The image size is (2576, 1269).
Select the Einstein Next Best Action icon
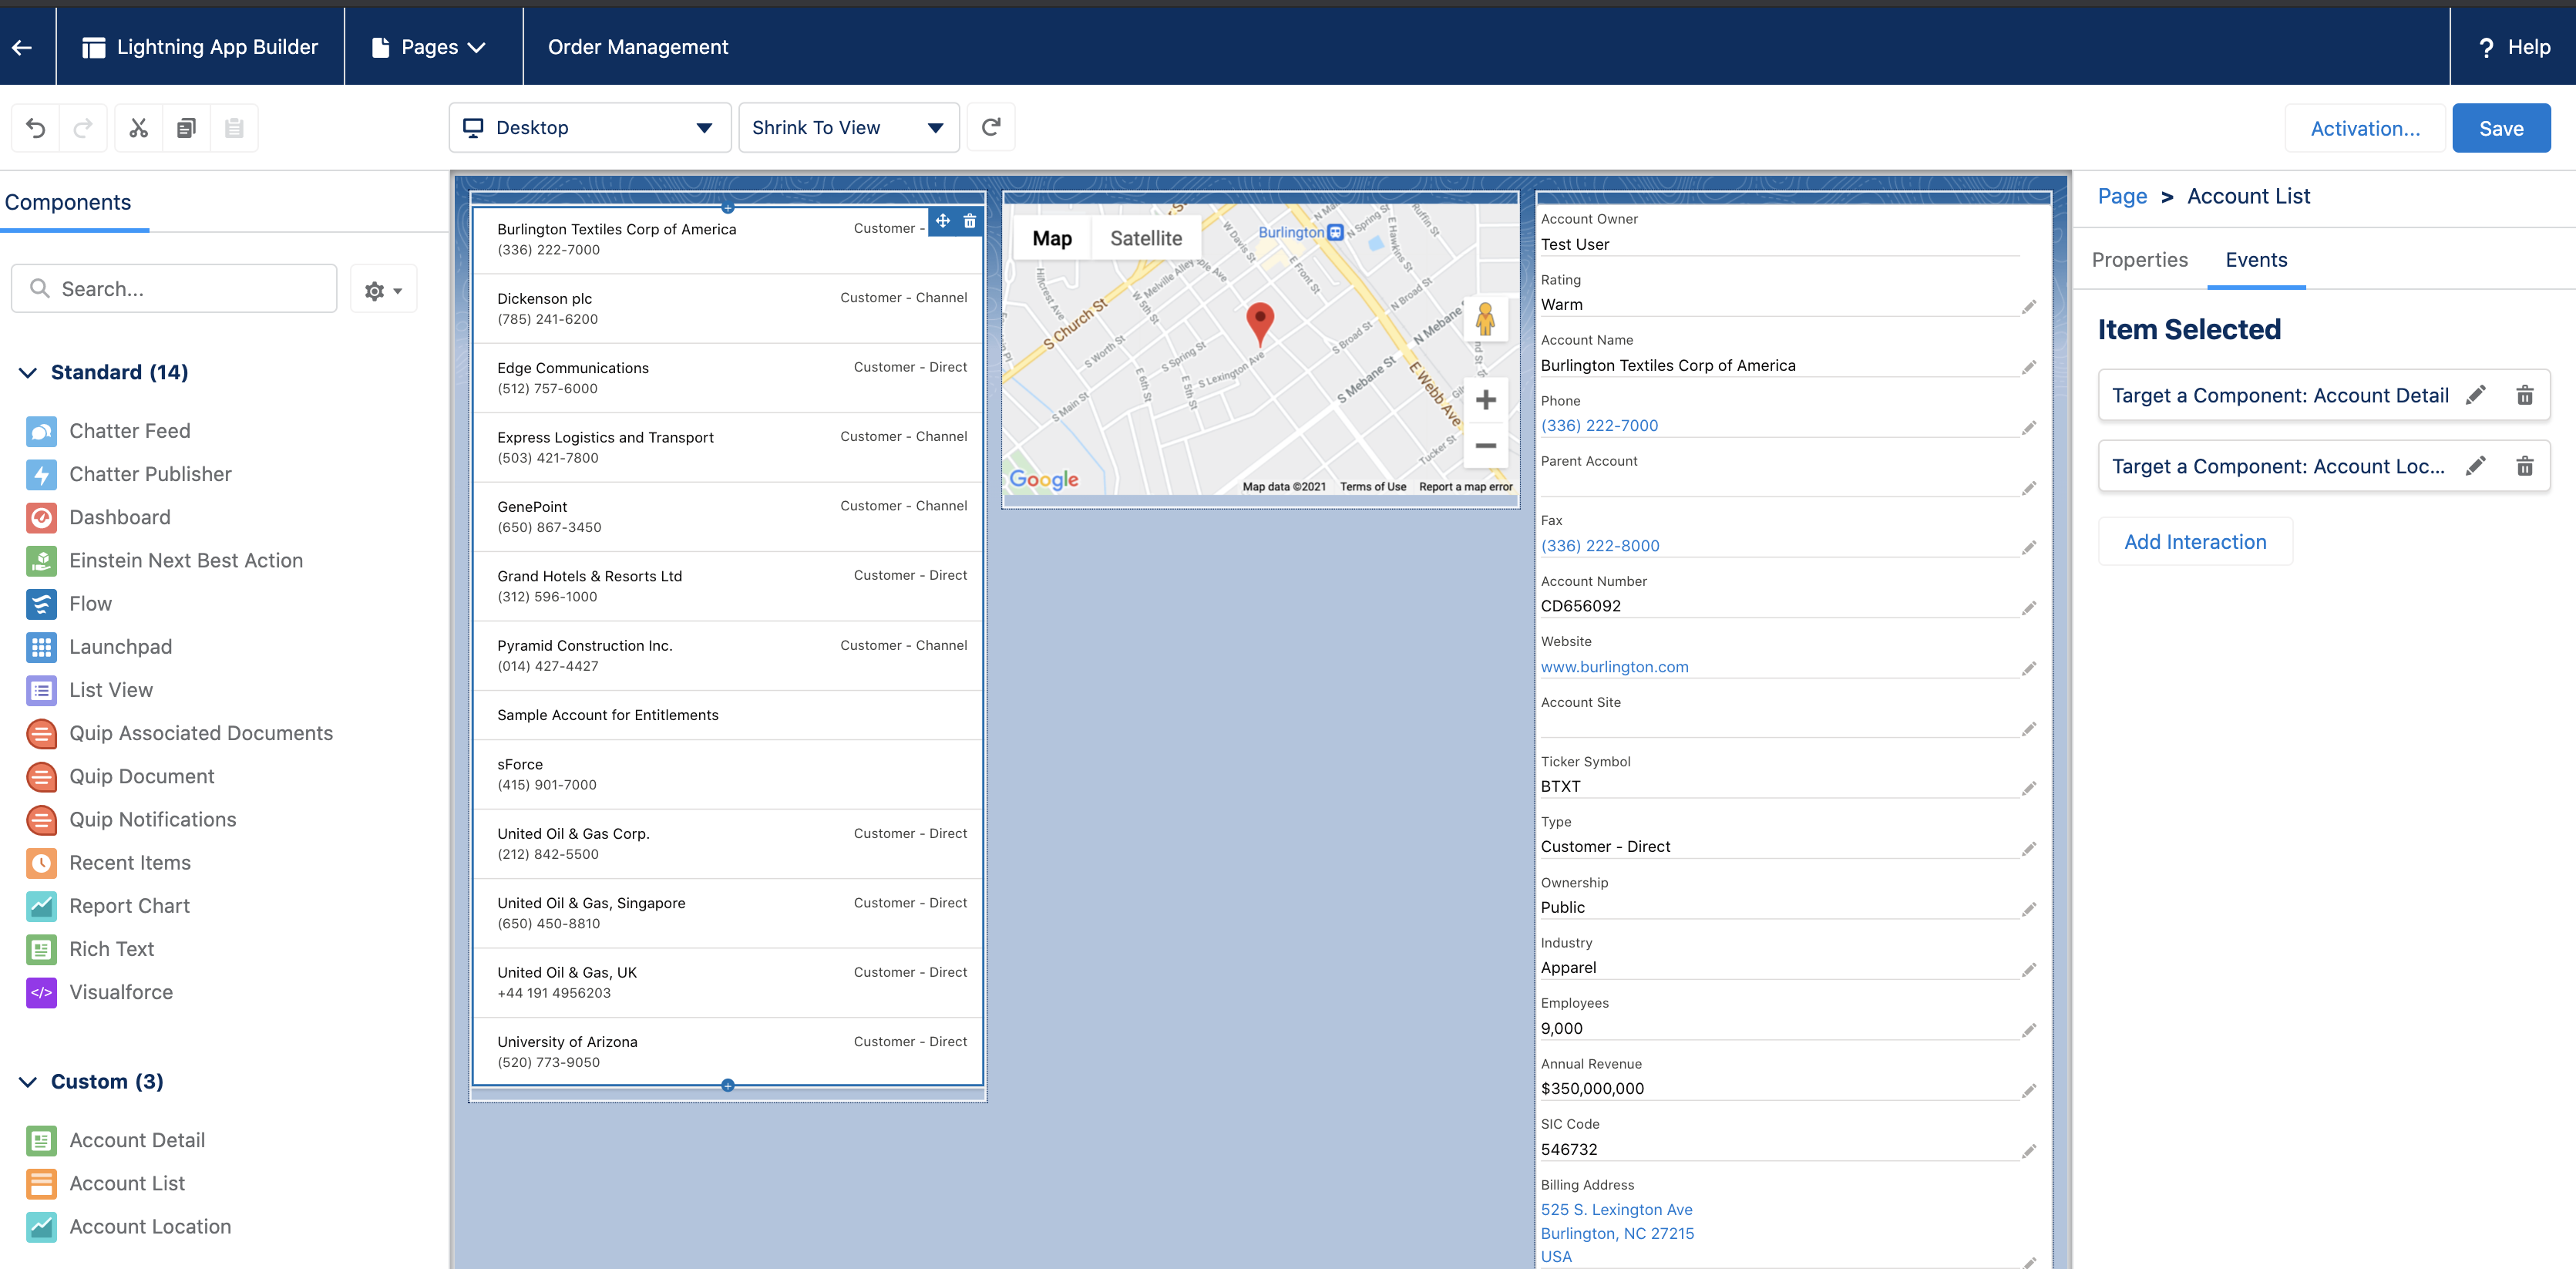pos(41,560)
